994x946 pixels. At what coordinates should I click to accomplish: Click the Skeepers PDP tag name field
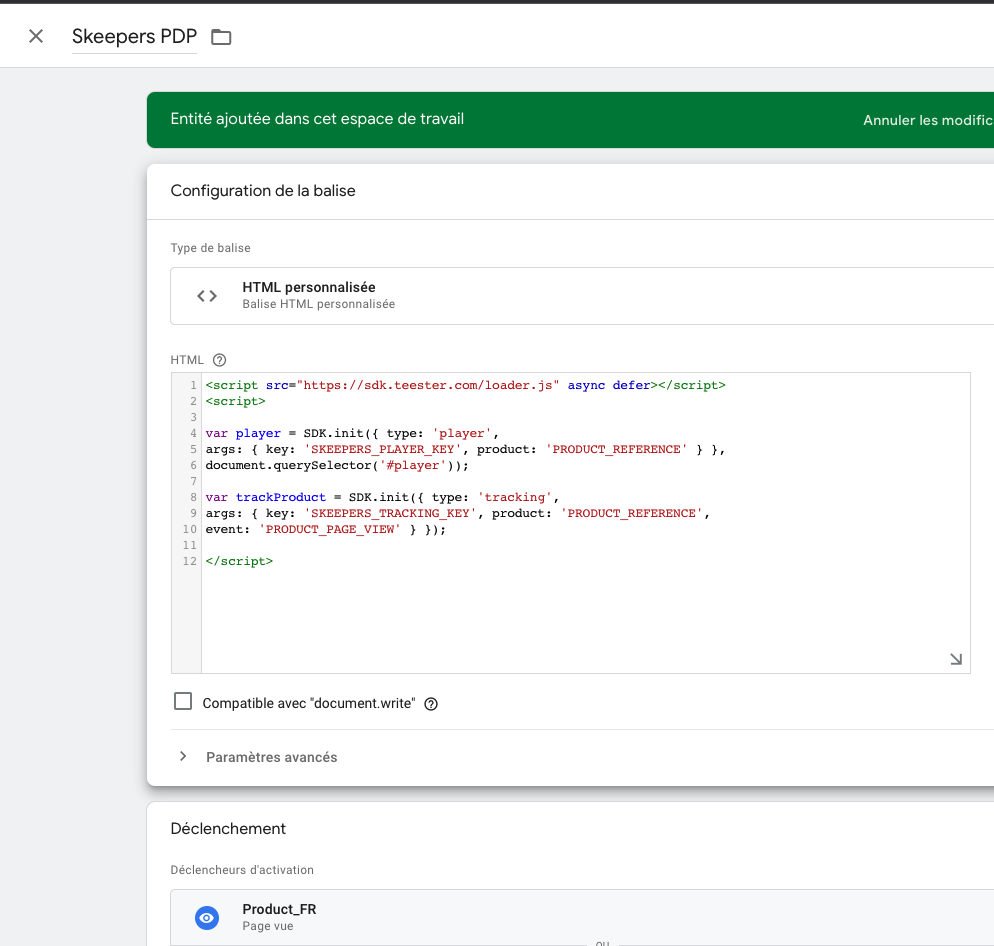click(x=134, y=37)
